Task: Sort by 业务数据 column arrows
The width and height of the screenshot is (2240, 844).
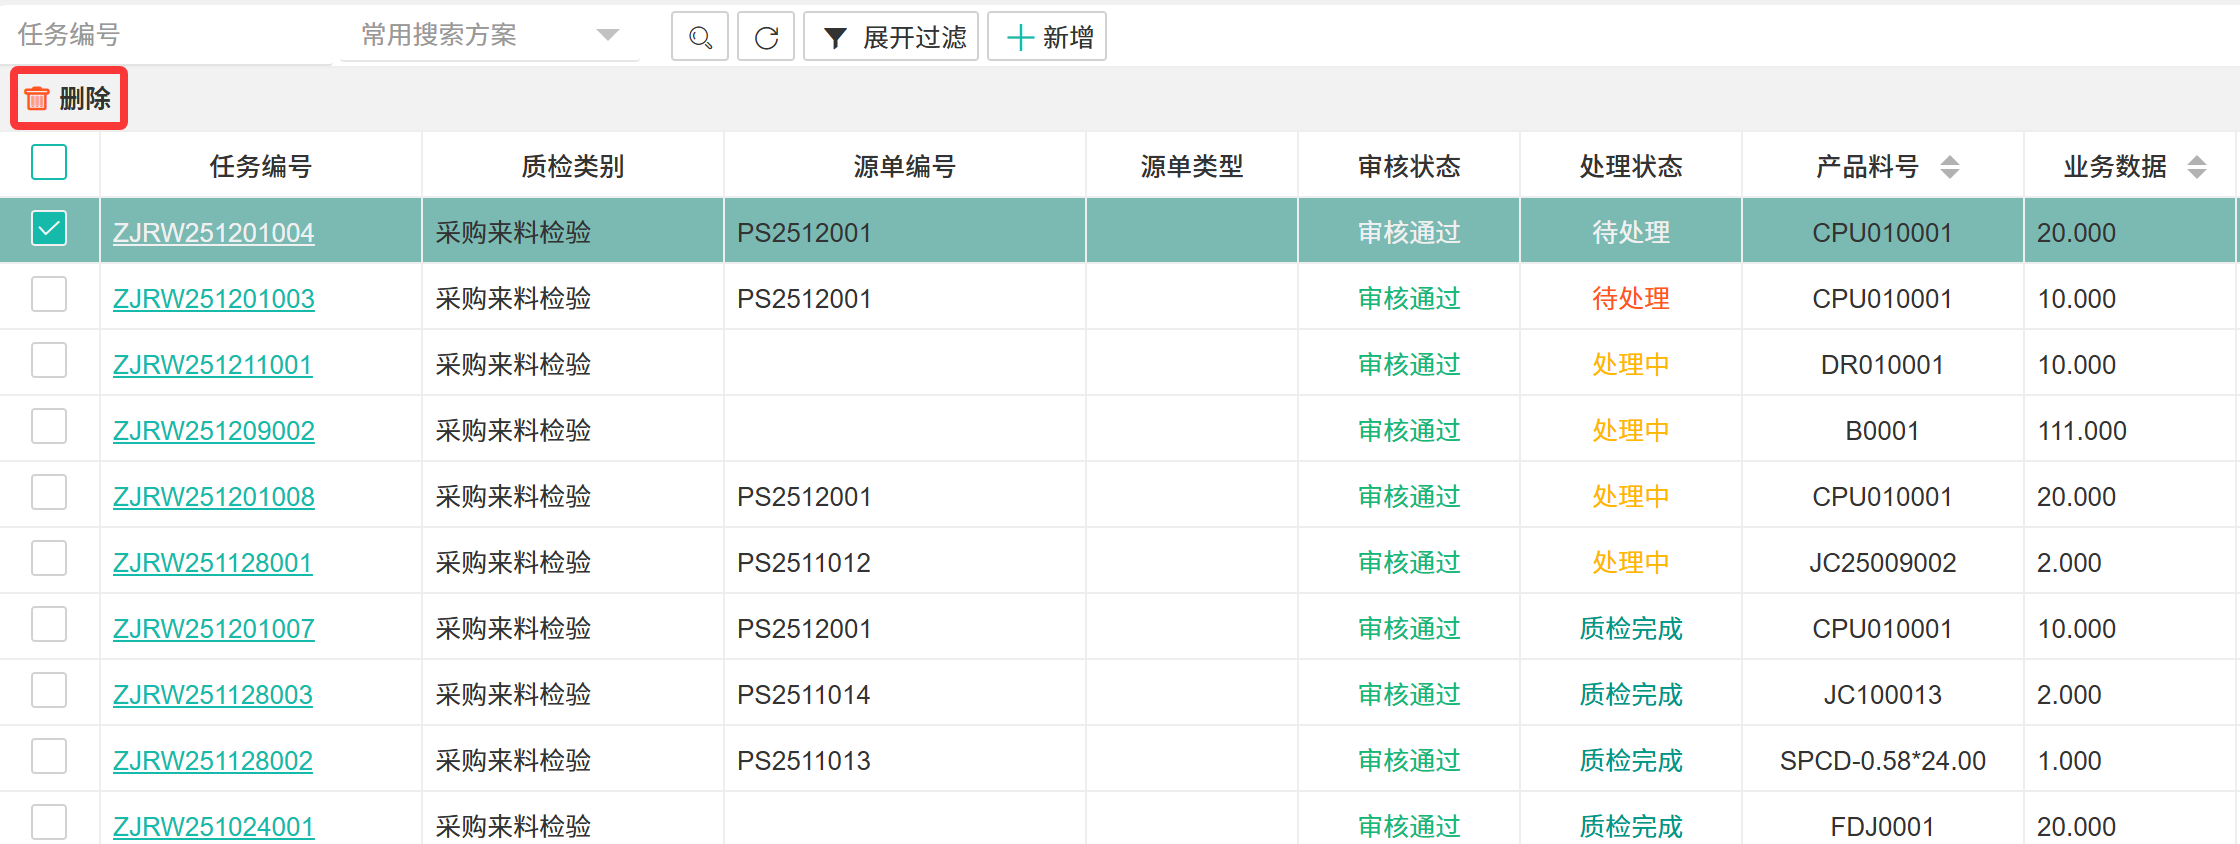Action: [x=2196, y=167]
